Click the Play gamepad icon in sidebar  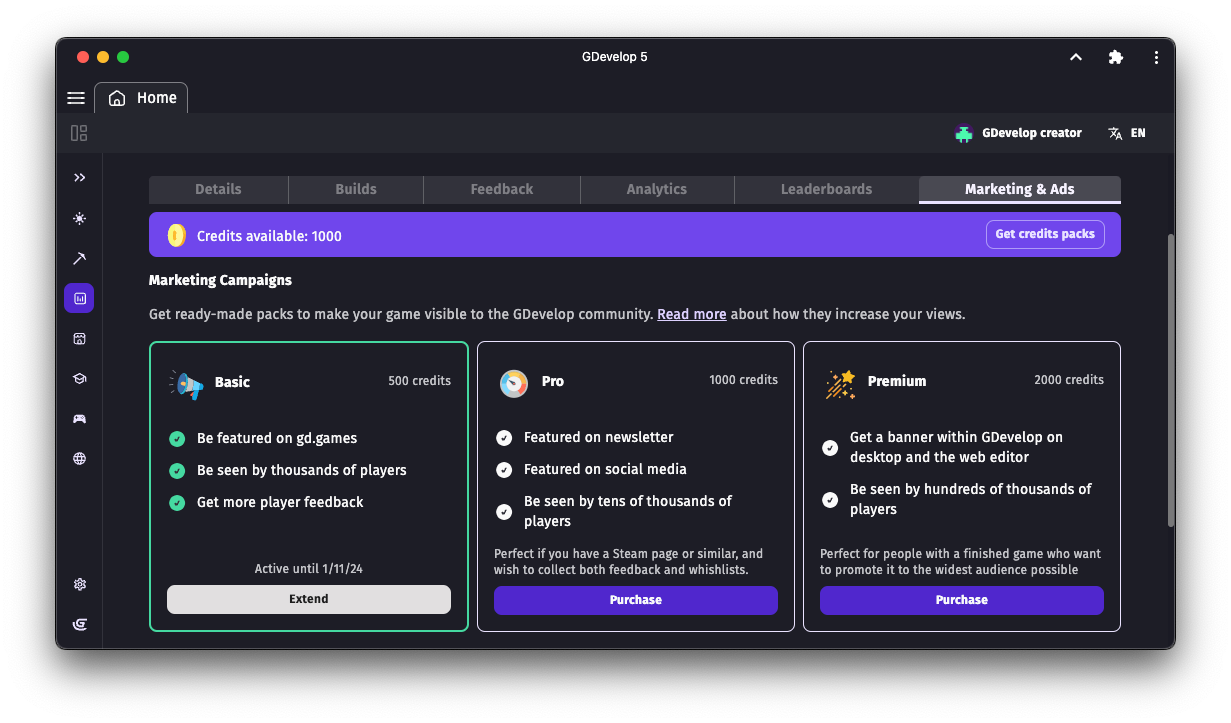pos(80,419)
